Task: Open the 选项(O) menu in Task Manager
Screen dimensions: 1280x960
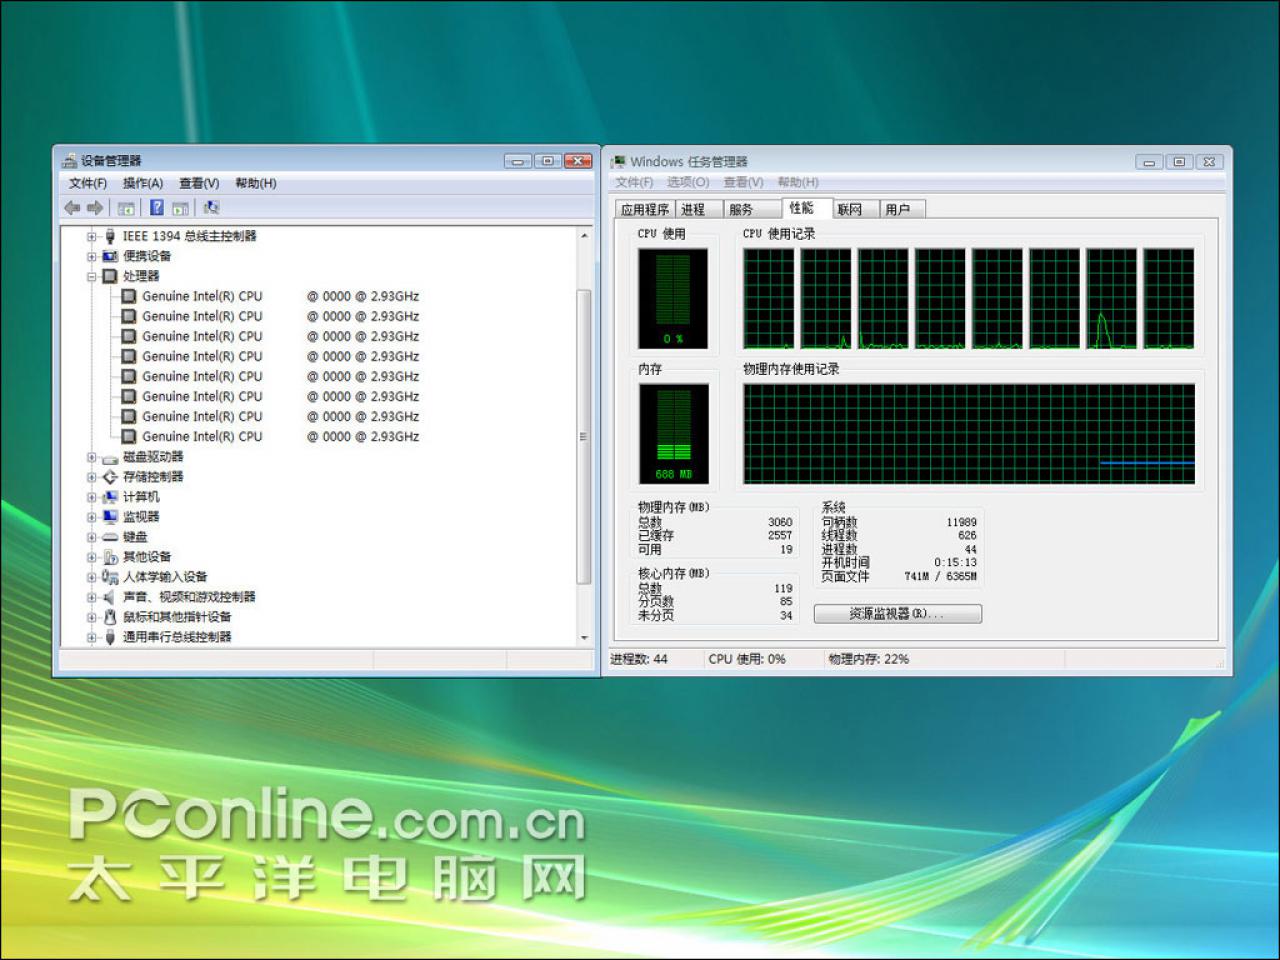Action: (x=688, y=182)
